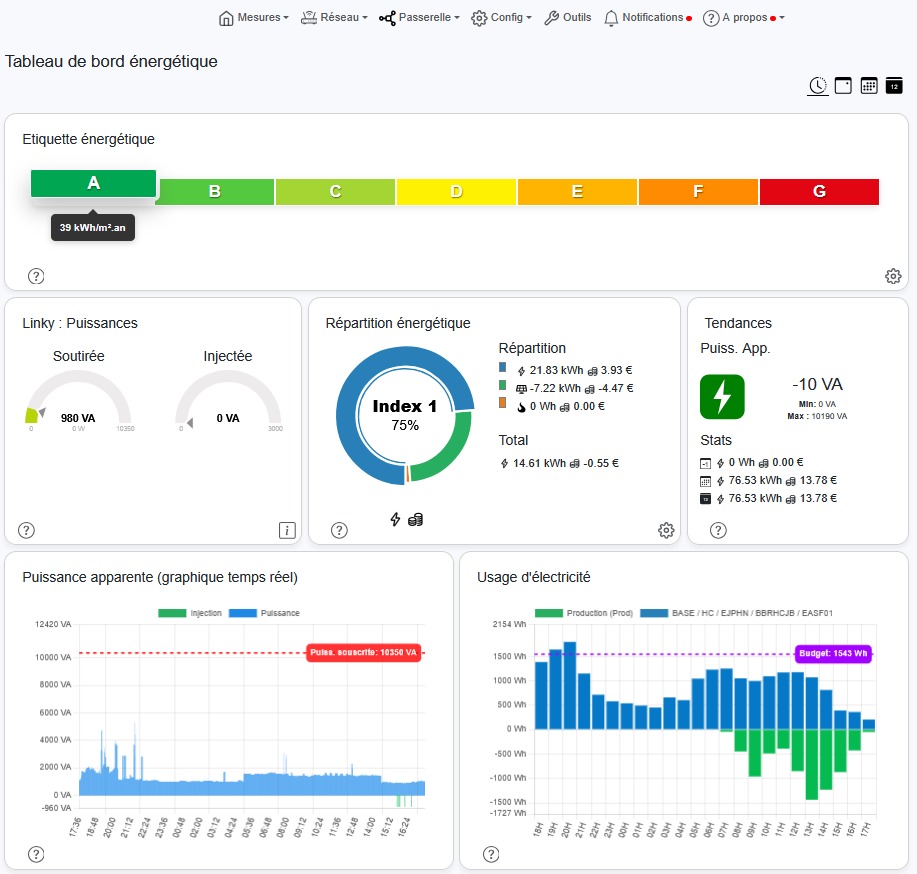Open the A propos menu
Screen dimensions: 917x874
[x=738, y=18]
